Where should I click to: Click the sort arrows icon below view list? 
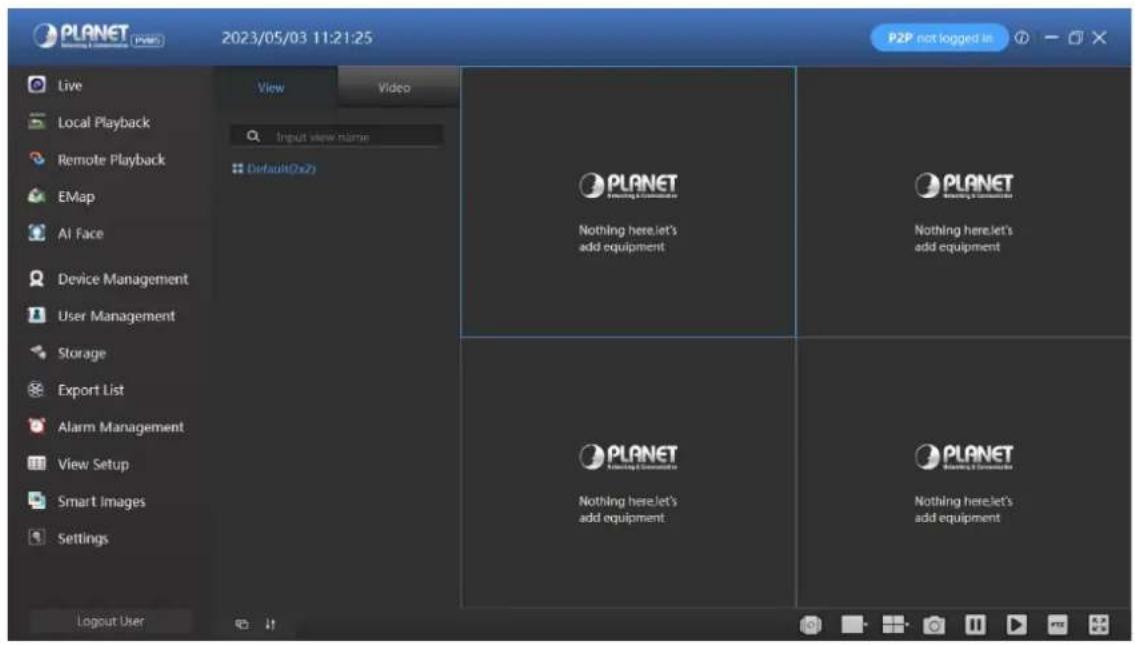click(270, 624)
